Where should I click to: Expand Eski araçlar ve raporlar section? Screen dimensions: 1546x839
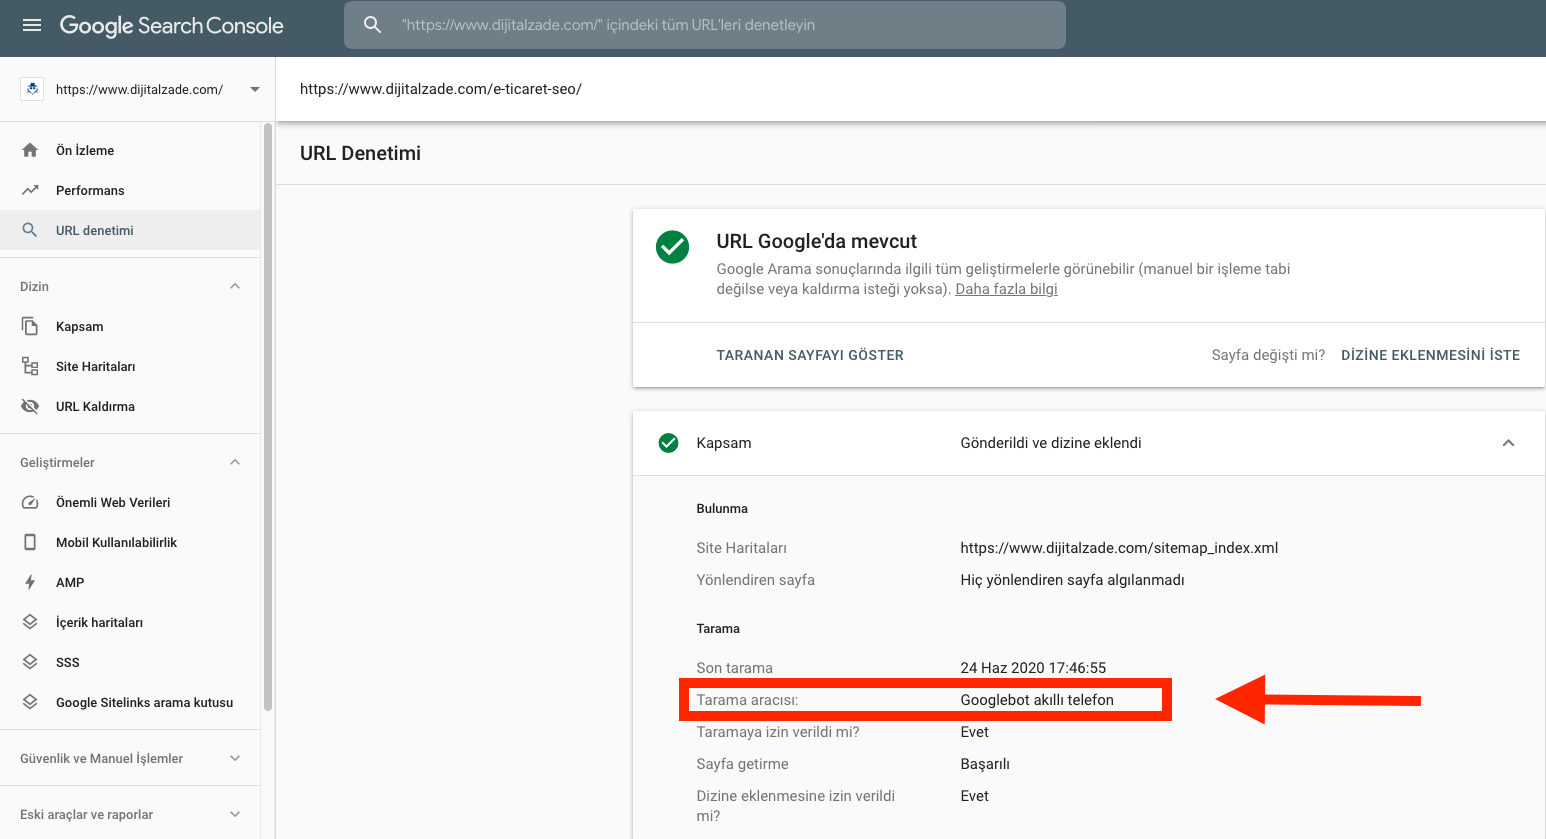tap(235, 814)
